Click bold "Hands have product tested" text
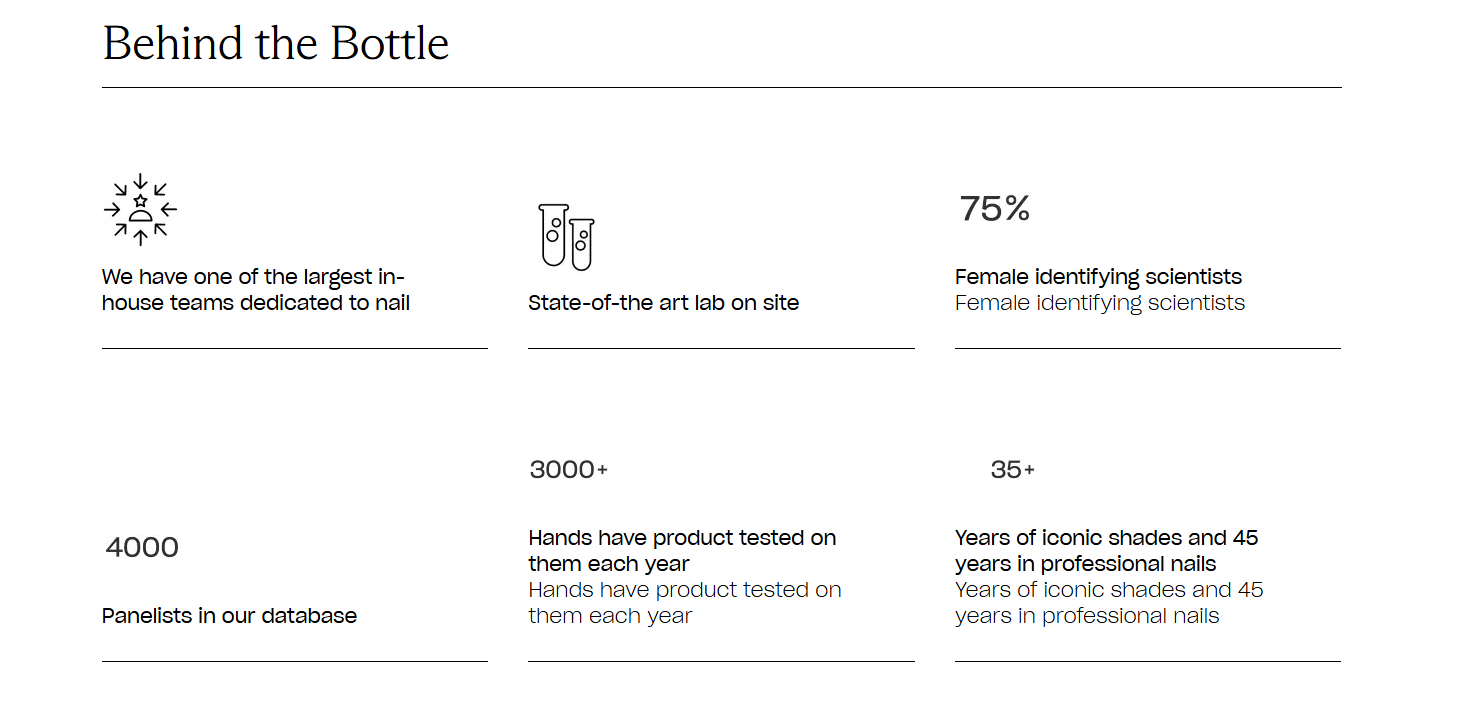1465x702 pixels. (682, 551)
